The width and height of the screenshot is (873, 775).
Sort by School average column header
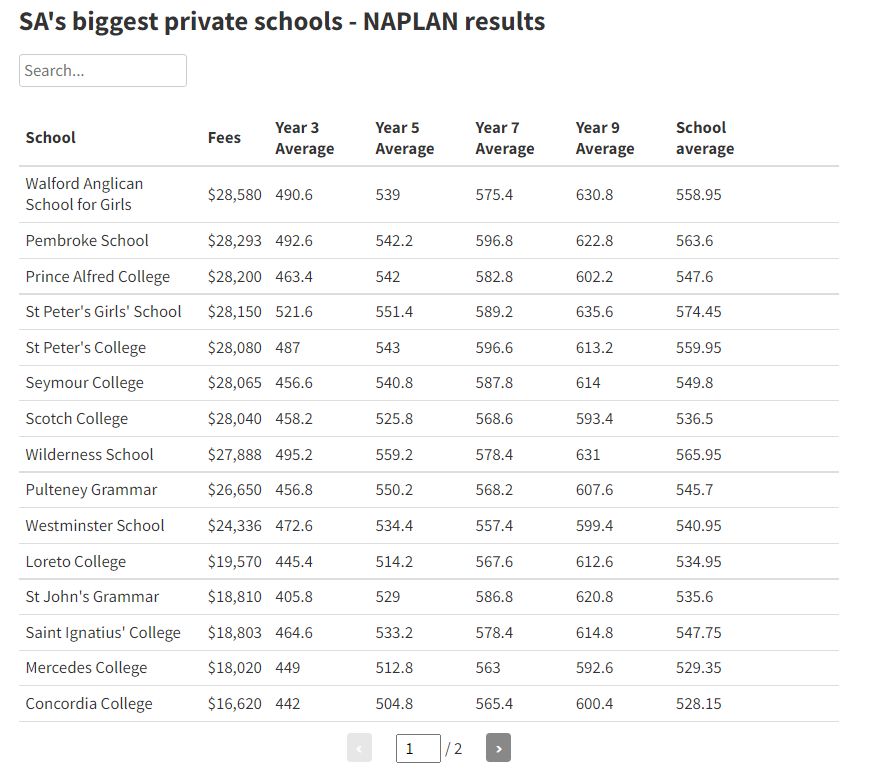click(704, 138)
